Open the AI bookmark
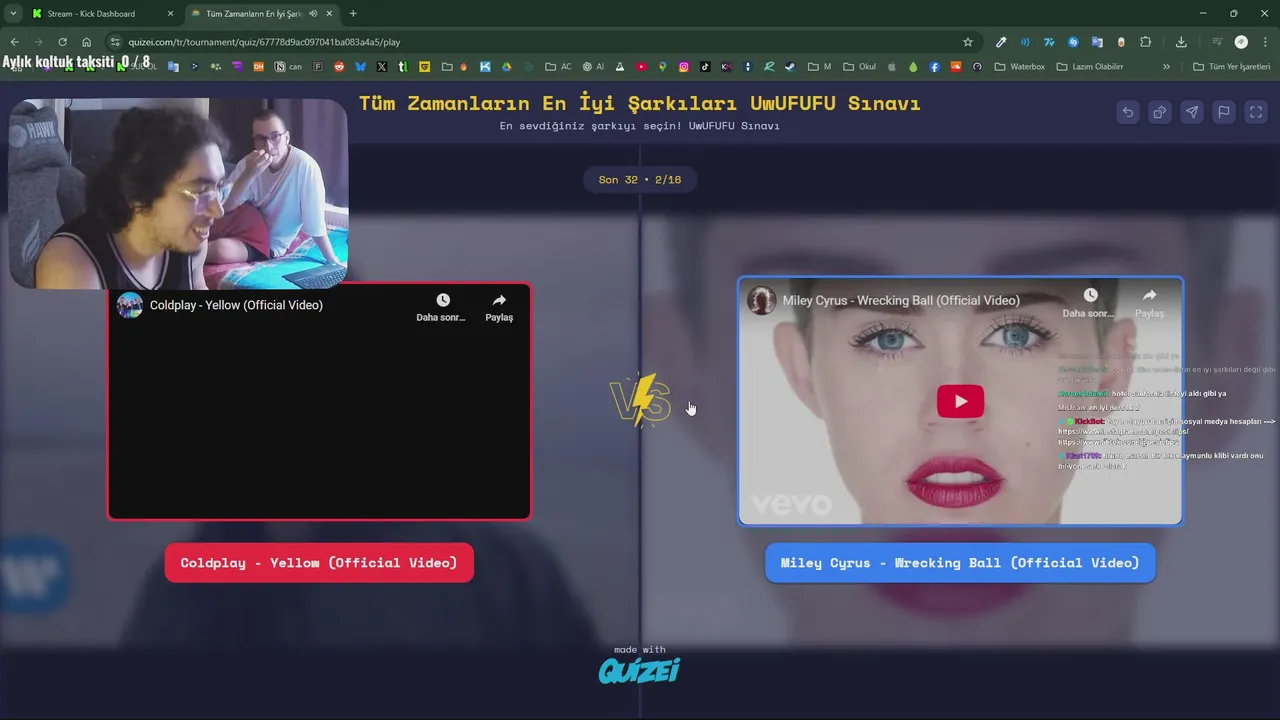Screen dimensions: 1280x720 point(593,67)
